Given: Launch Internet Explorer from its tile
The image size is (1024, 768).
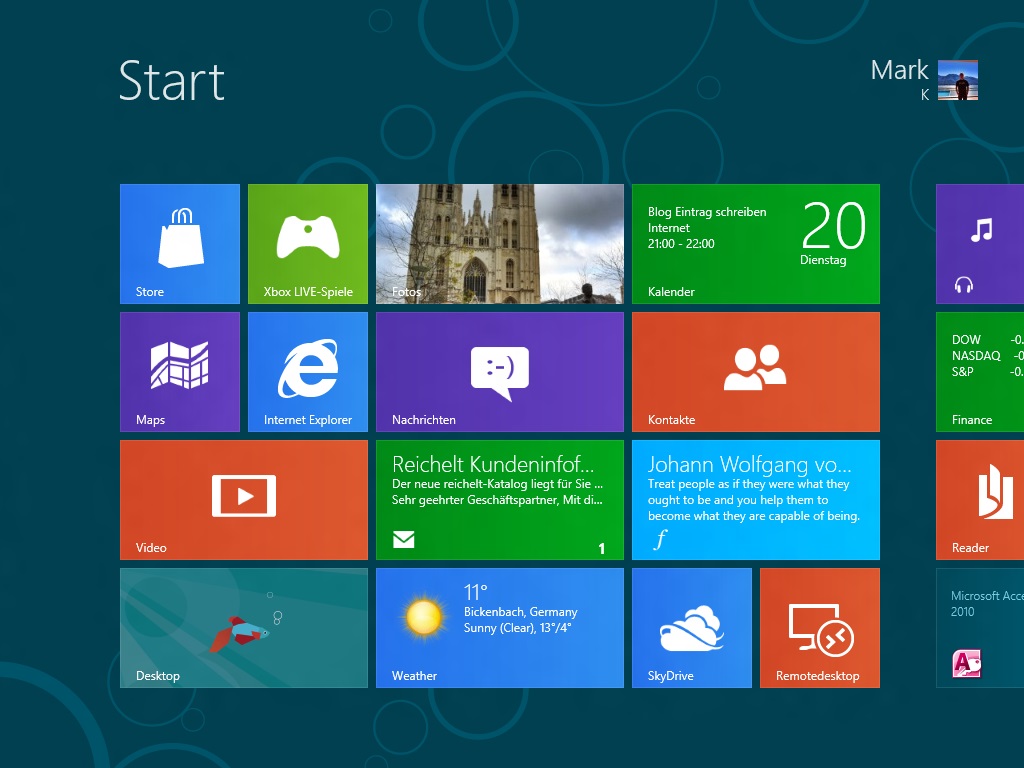Looking at the screenshot, I should point(308,372).
